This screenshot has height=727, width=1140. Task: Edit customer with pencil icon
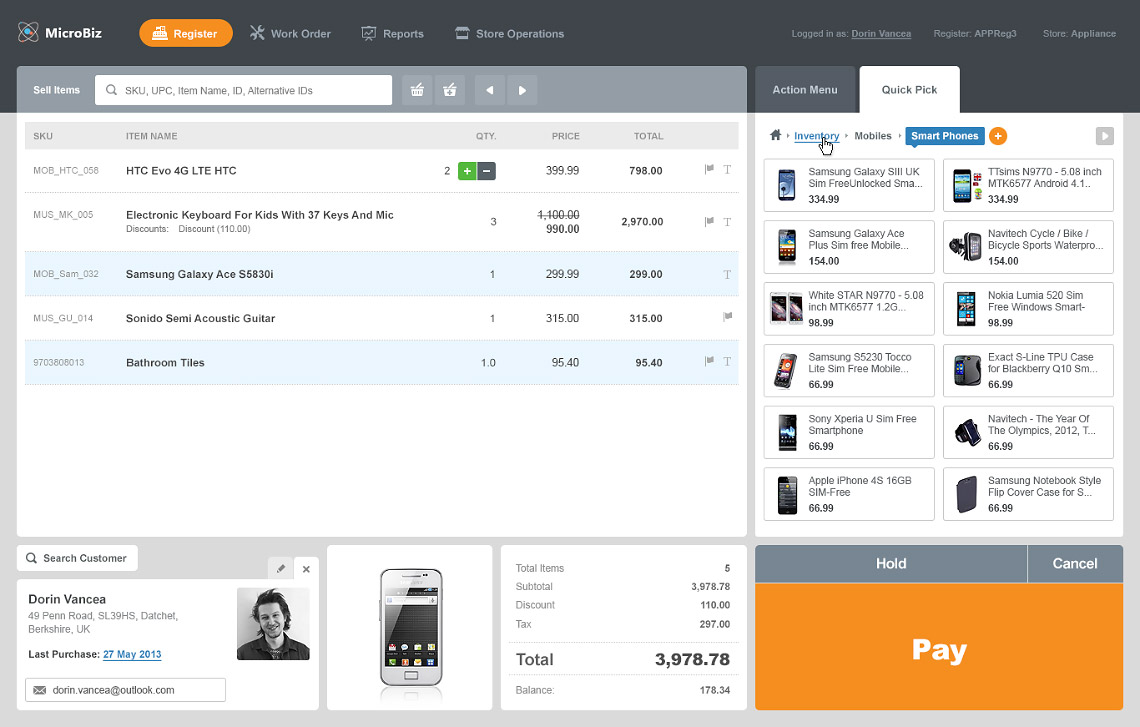point(281,569)
